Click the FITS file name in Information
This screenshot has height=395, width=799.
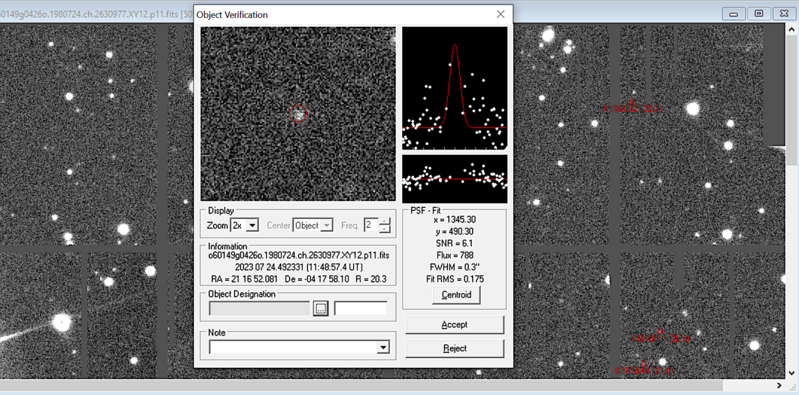point(298,256)
